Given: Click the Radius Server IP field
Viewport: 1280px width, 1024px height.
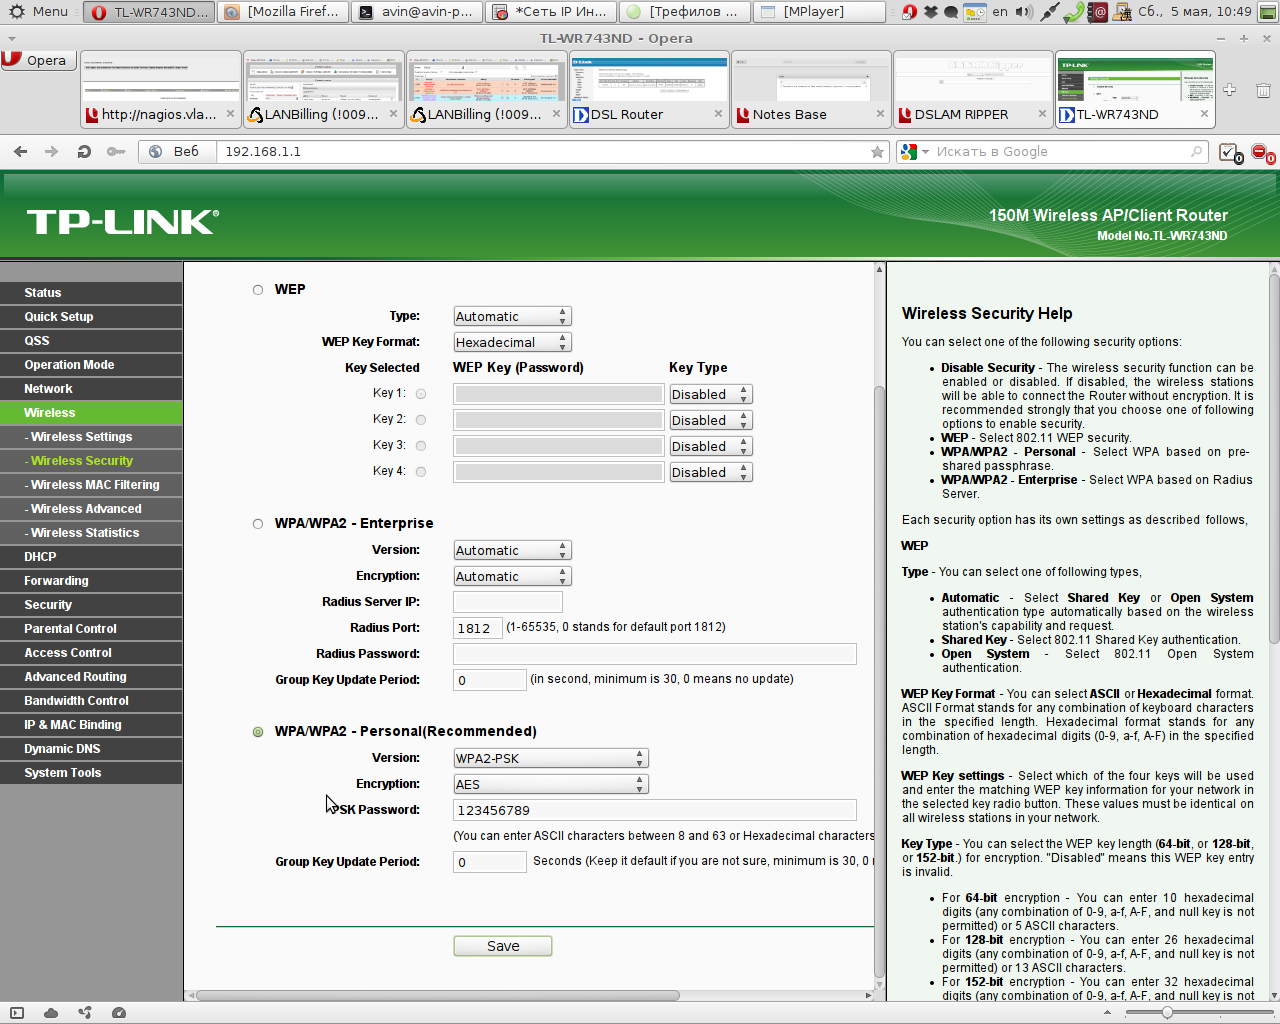Looking at the screenshot, I should (508, 602).
